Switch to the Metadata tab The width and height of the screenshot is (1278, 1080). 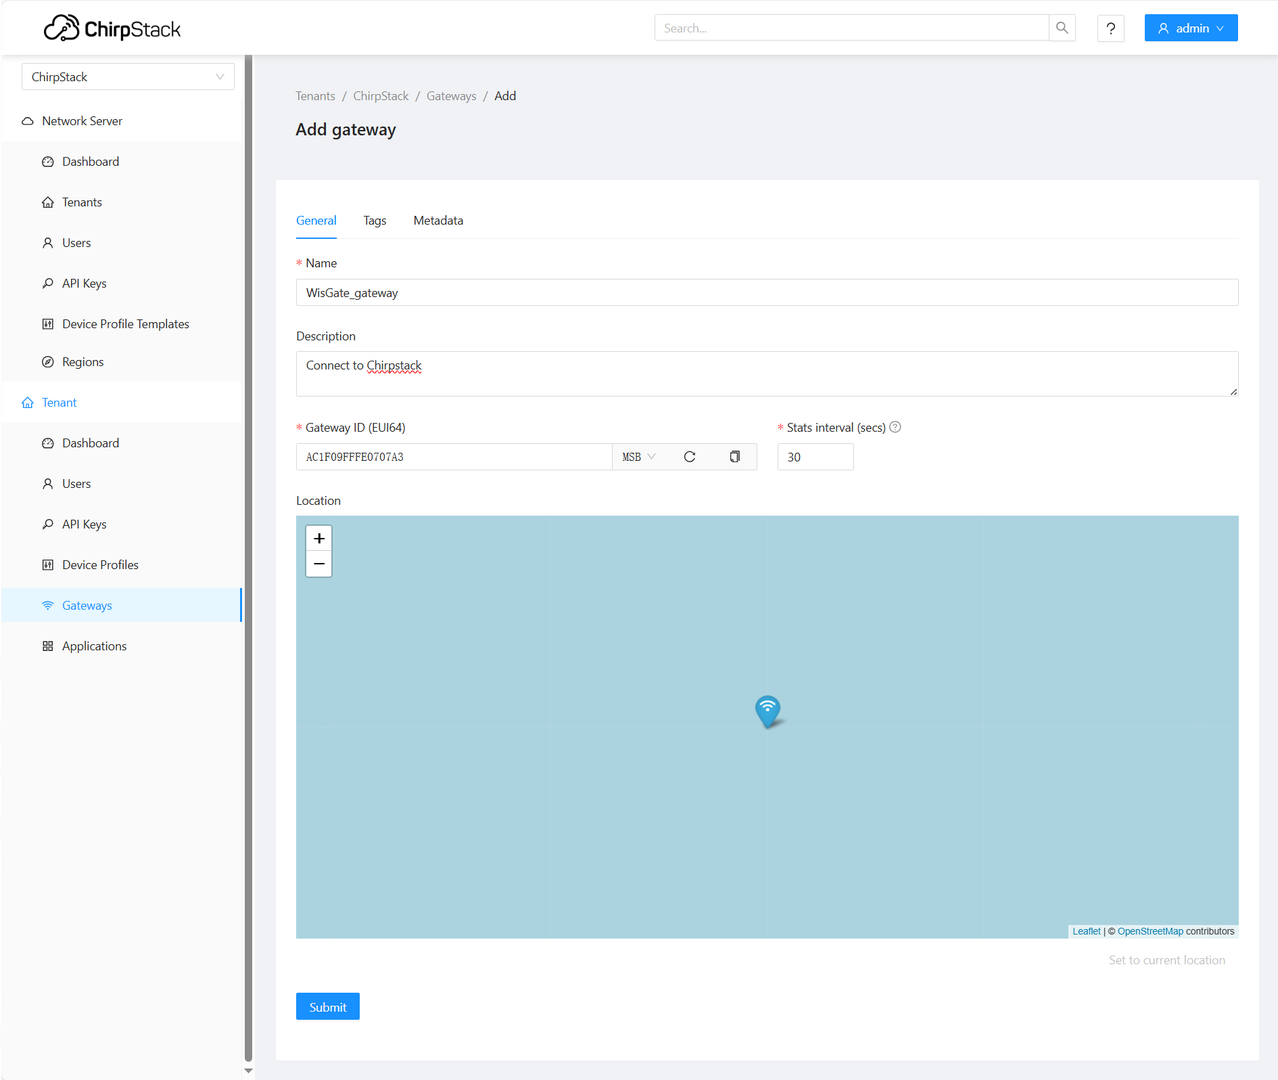tap(438, 221)
